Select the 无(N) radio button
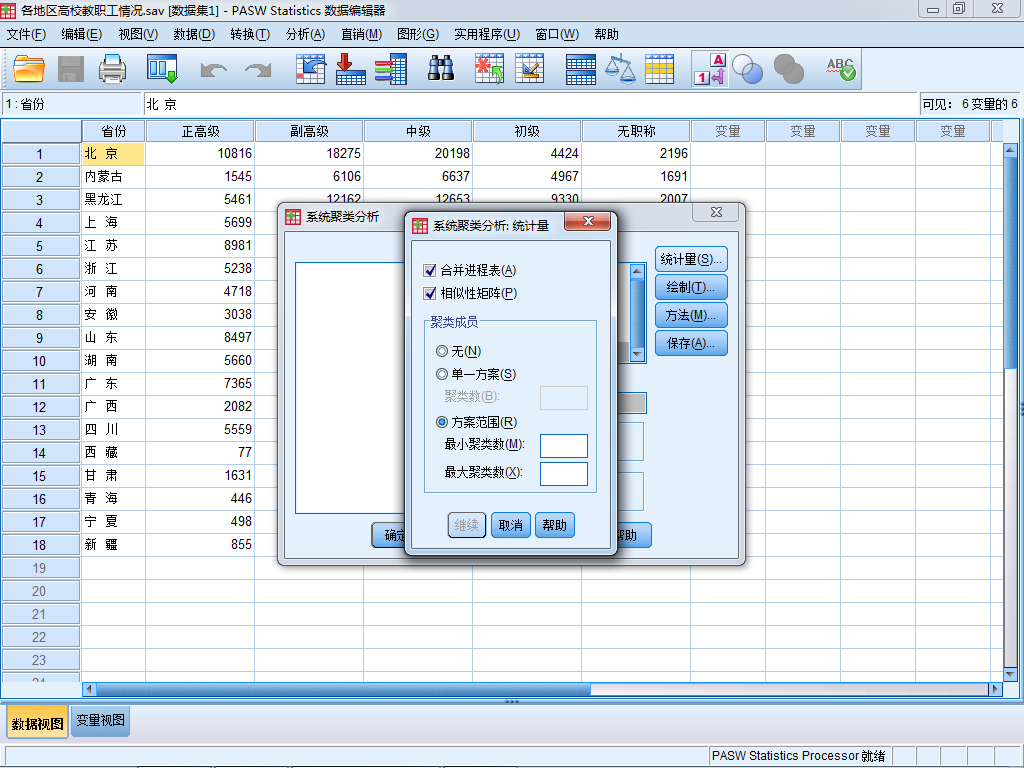Screen dimensions: 1024x768 click(441, 351)
